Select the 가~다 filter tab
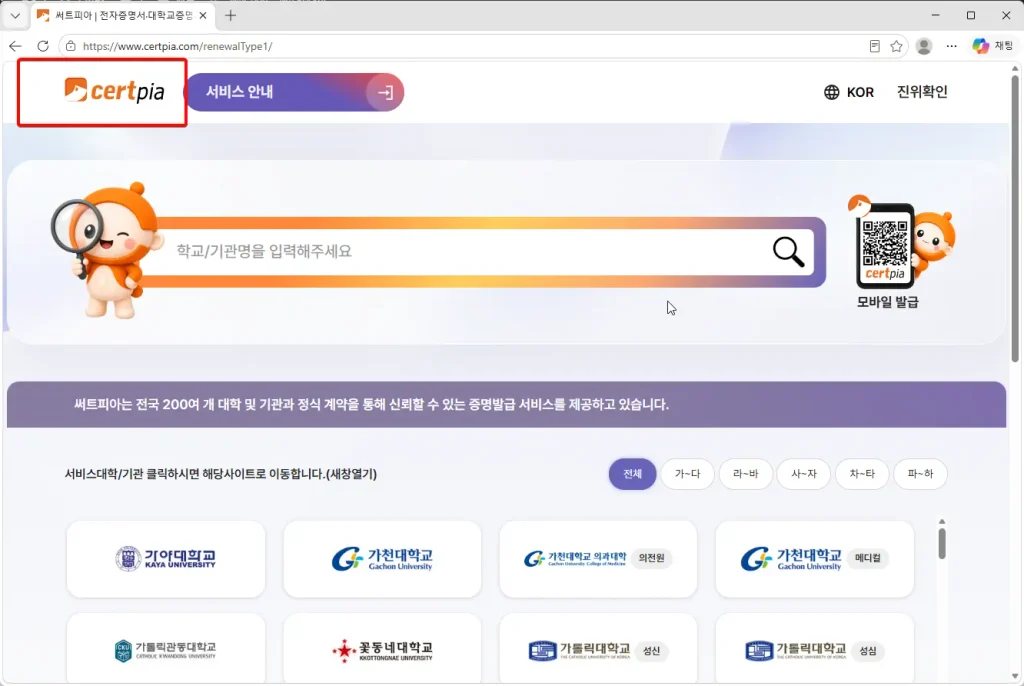The width and height of the screenshot is (1024, 686). click(687, 474)
